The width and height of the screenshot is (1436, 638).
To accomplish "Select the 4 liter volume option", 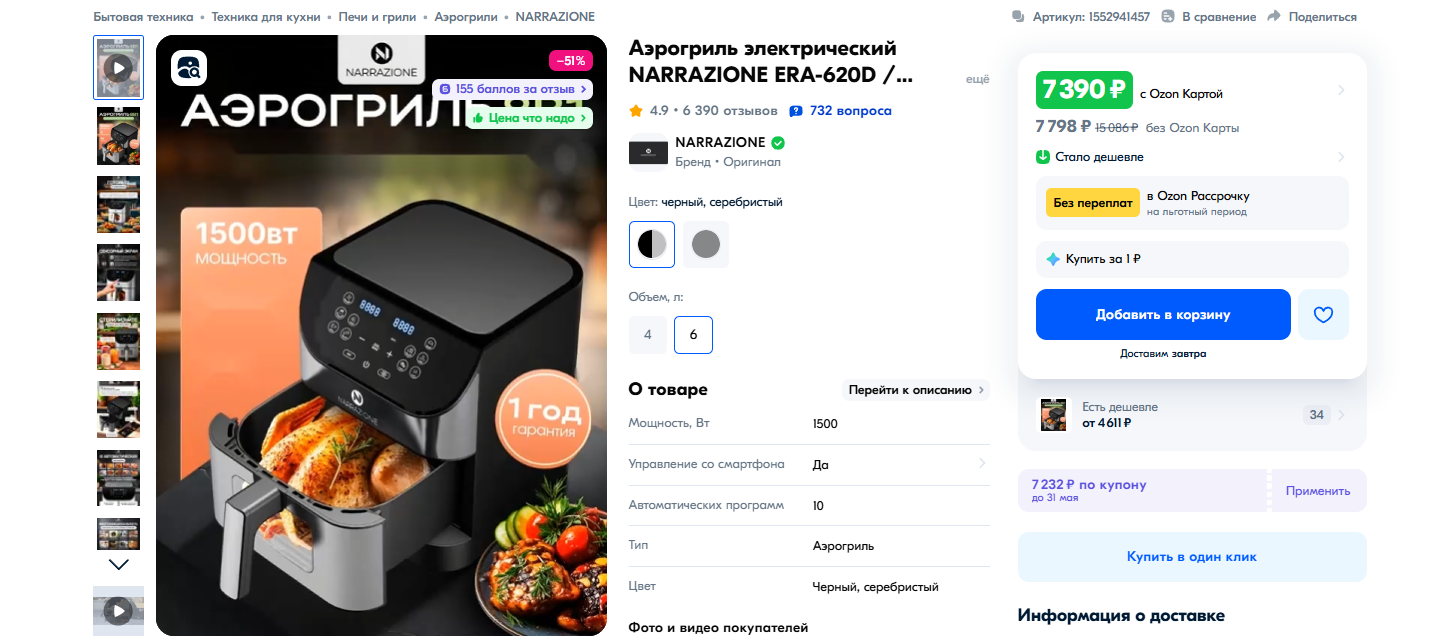I will click(x=648, y=335).
